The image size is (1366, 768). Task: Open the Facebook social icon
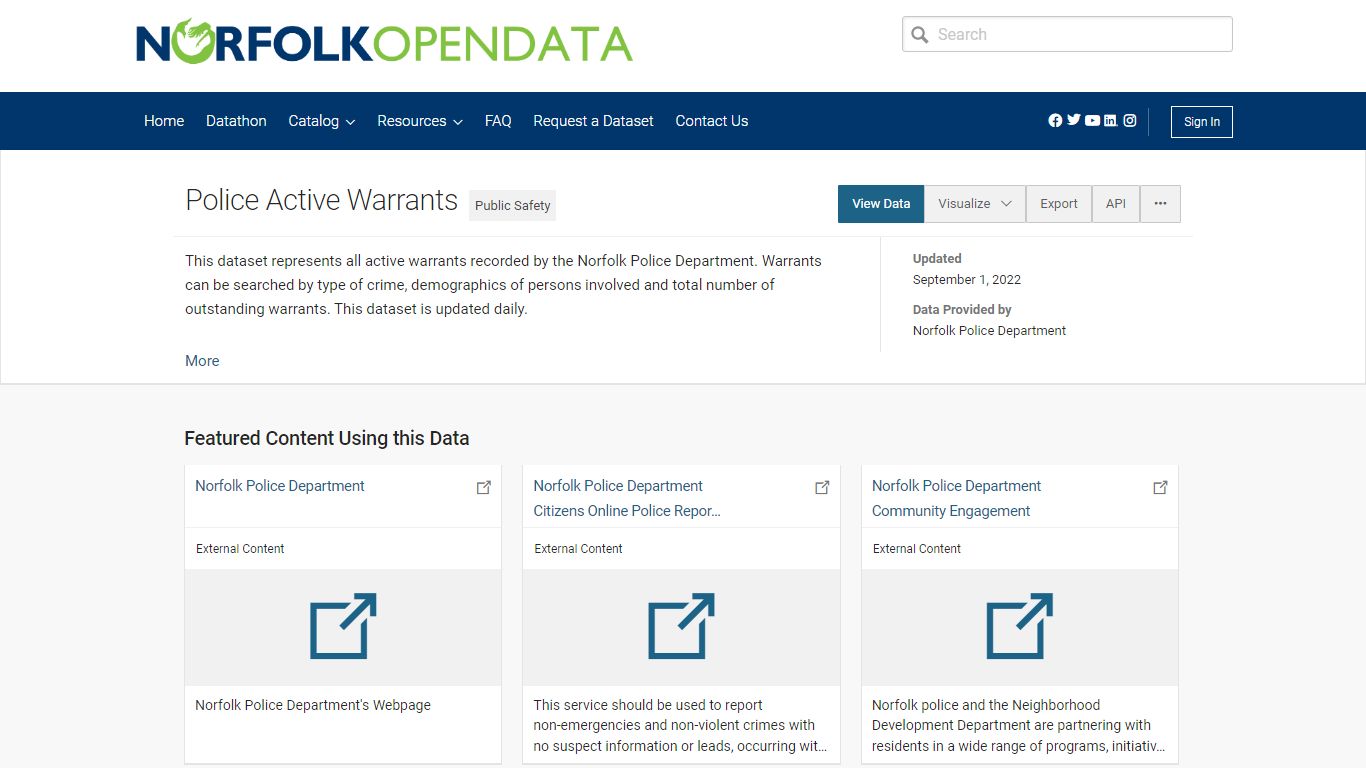pos(1055,120)
